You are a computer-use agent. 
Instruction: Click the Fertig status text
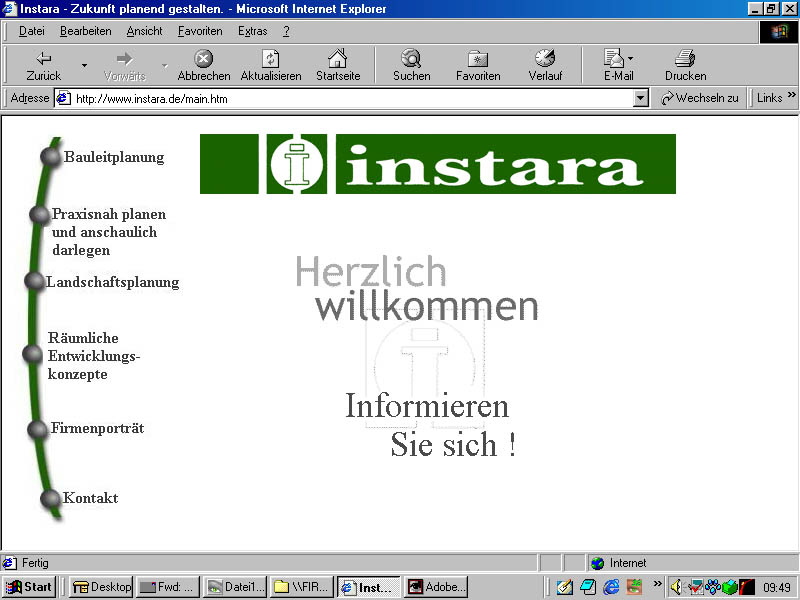[x=35, y=563]
